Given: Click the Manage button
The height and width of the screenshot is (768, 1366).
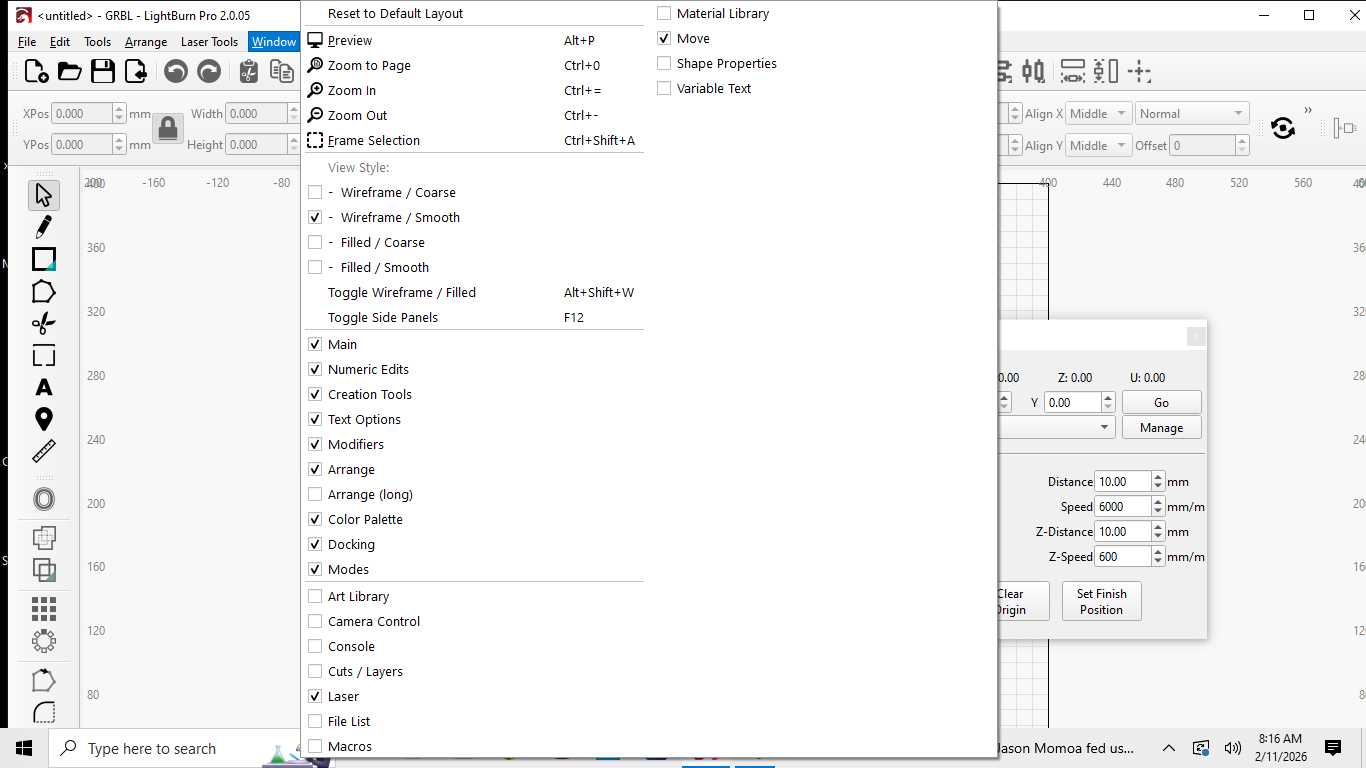Looking at the screenshot, I should coord(1161,428).
